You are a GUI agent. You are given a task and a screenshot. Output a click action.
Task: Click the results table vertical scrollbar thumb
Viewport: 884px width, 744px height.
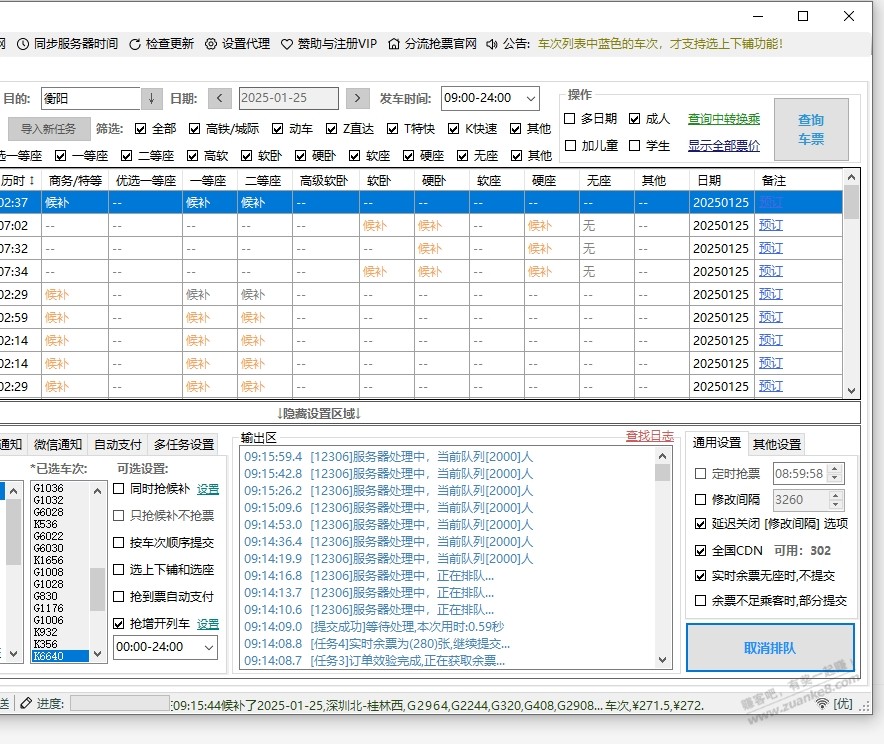coord(851,202)
